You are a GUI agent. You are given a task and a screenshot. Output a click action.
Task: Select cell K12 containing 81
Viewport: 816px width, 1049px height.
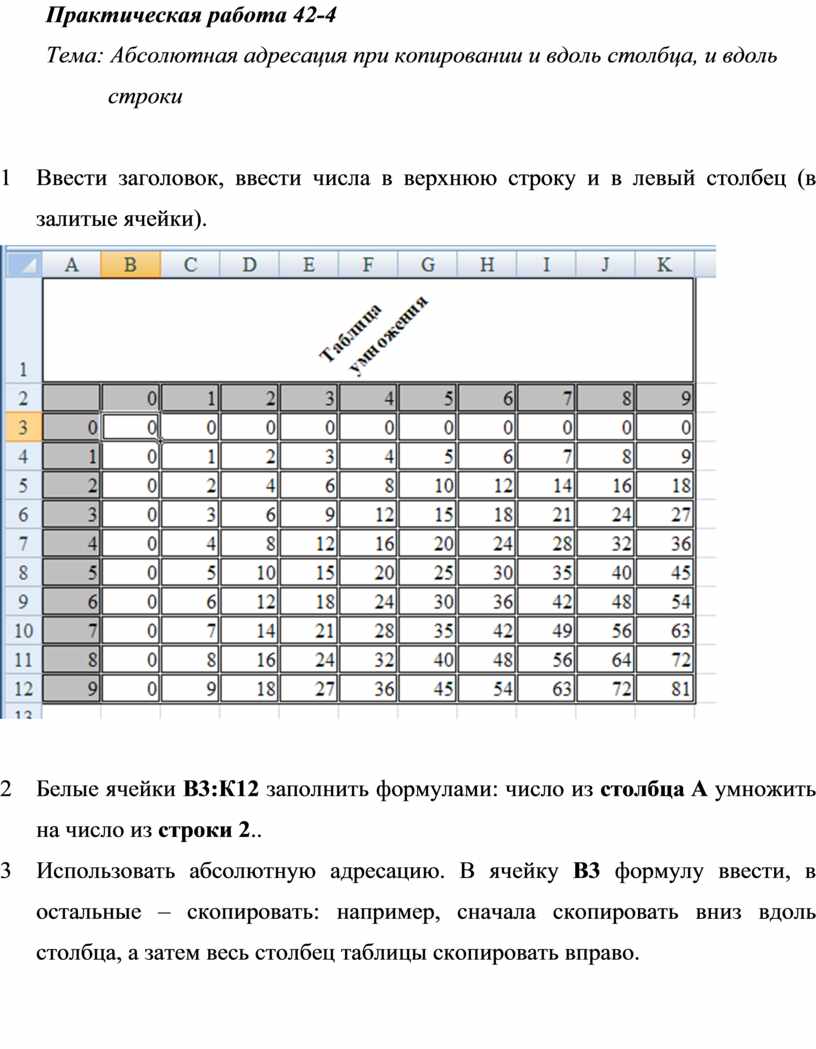click(x=665, y=689)
